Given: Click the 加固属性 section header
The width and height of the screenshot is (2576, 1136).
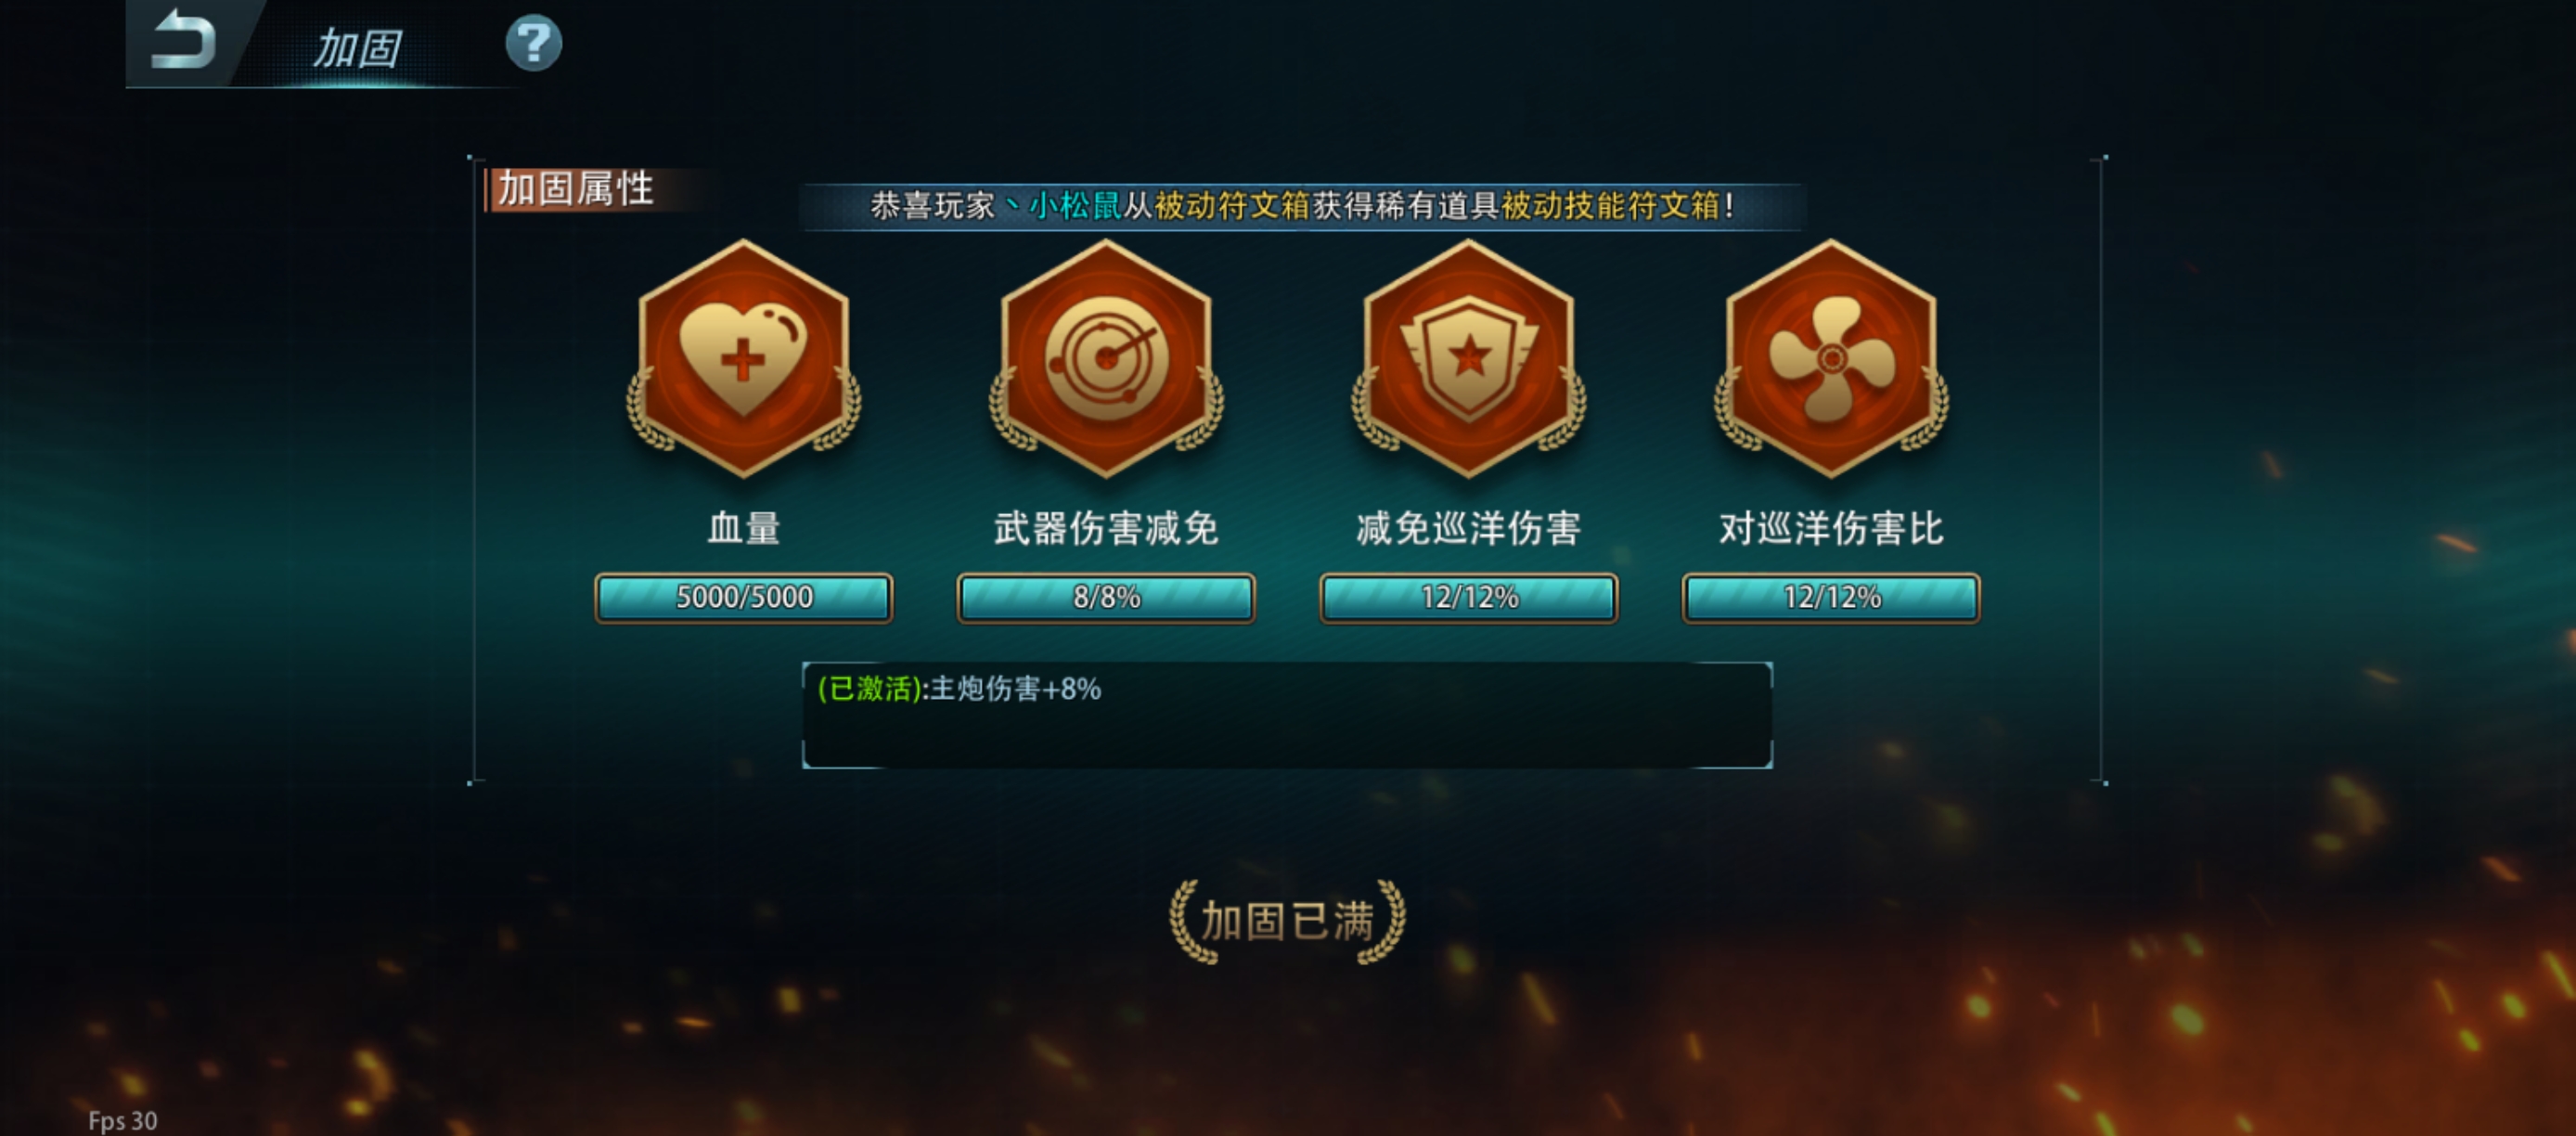Looking at the screenshot, I should pos(576,189).
